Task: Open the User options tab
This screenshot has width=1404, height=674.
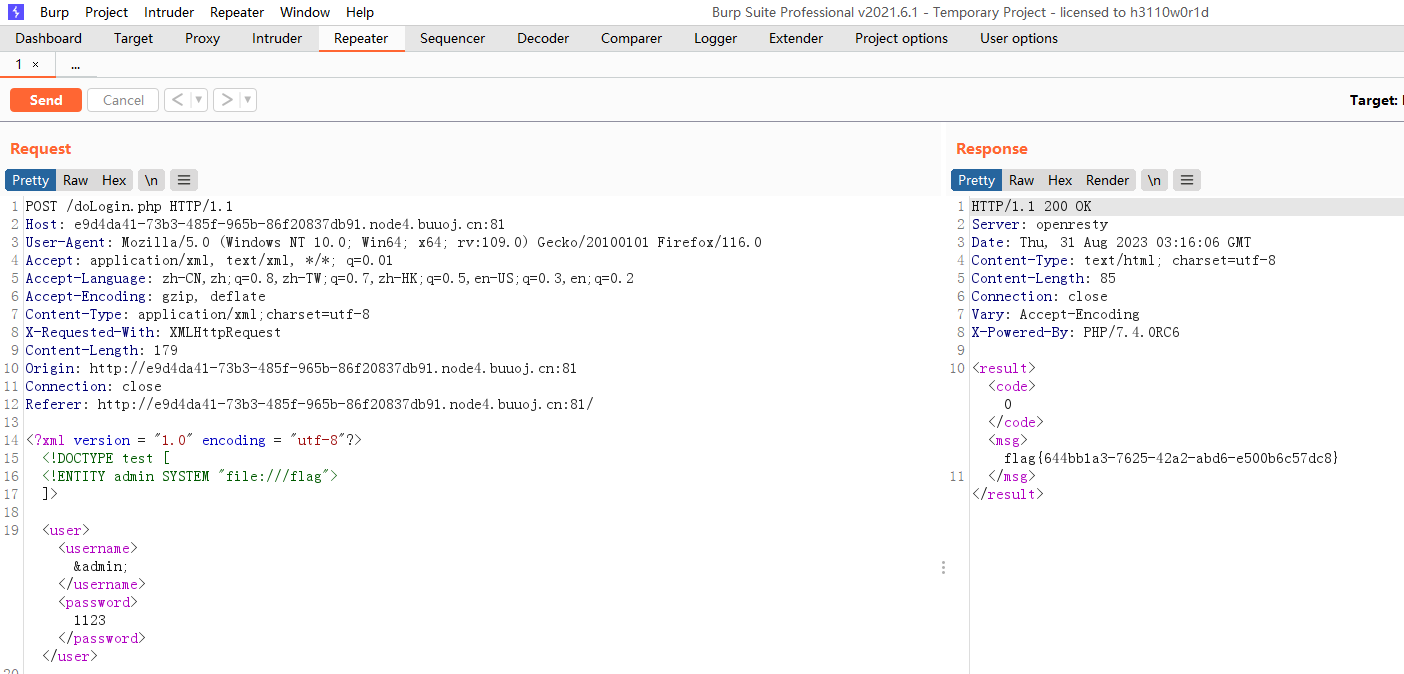Action: click(1018, 38)
